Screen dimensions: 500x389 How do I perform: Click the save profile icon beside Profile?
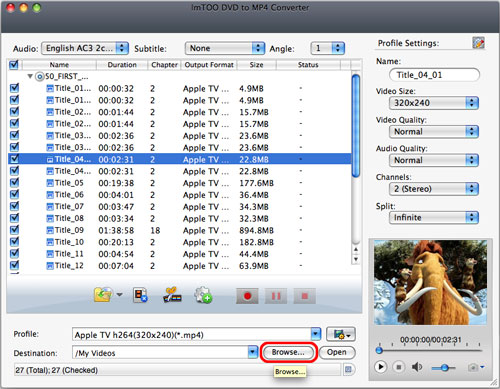click(x=341, y=334)
